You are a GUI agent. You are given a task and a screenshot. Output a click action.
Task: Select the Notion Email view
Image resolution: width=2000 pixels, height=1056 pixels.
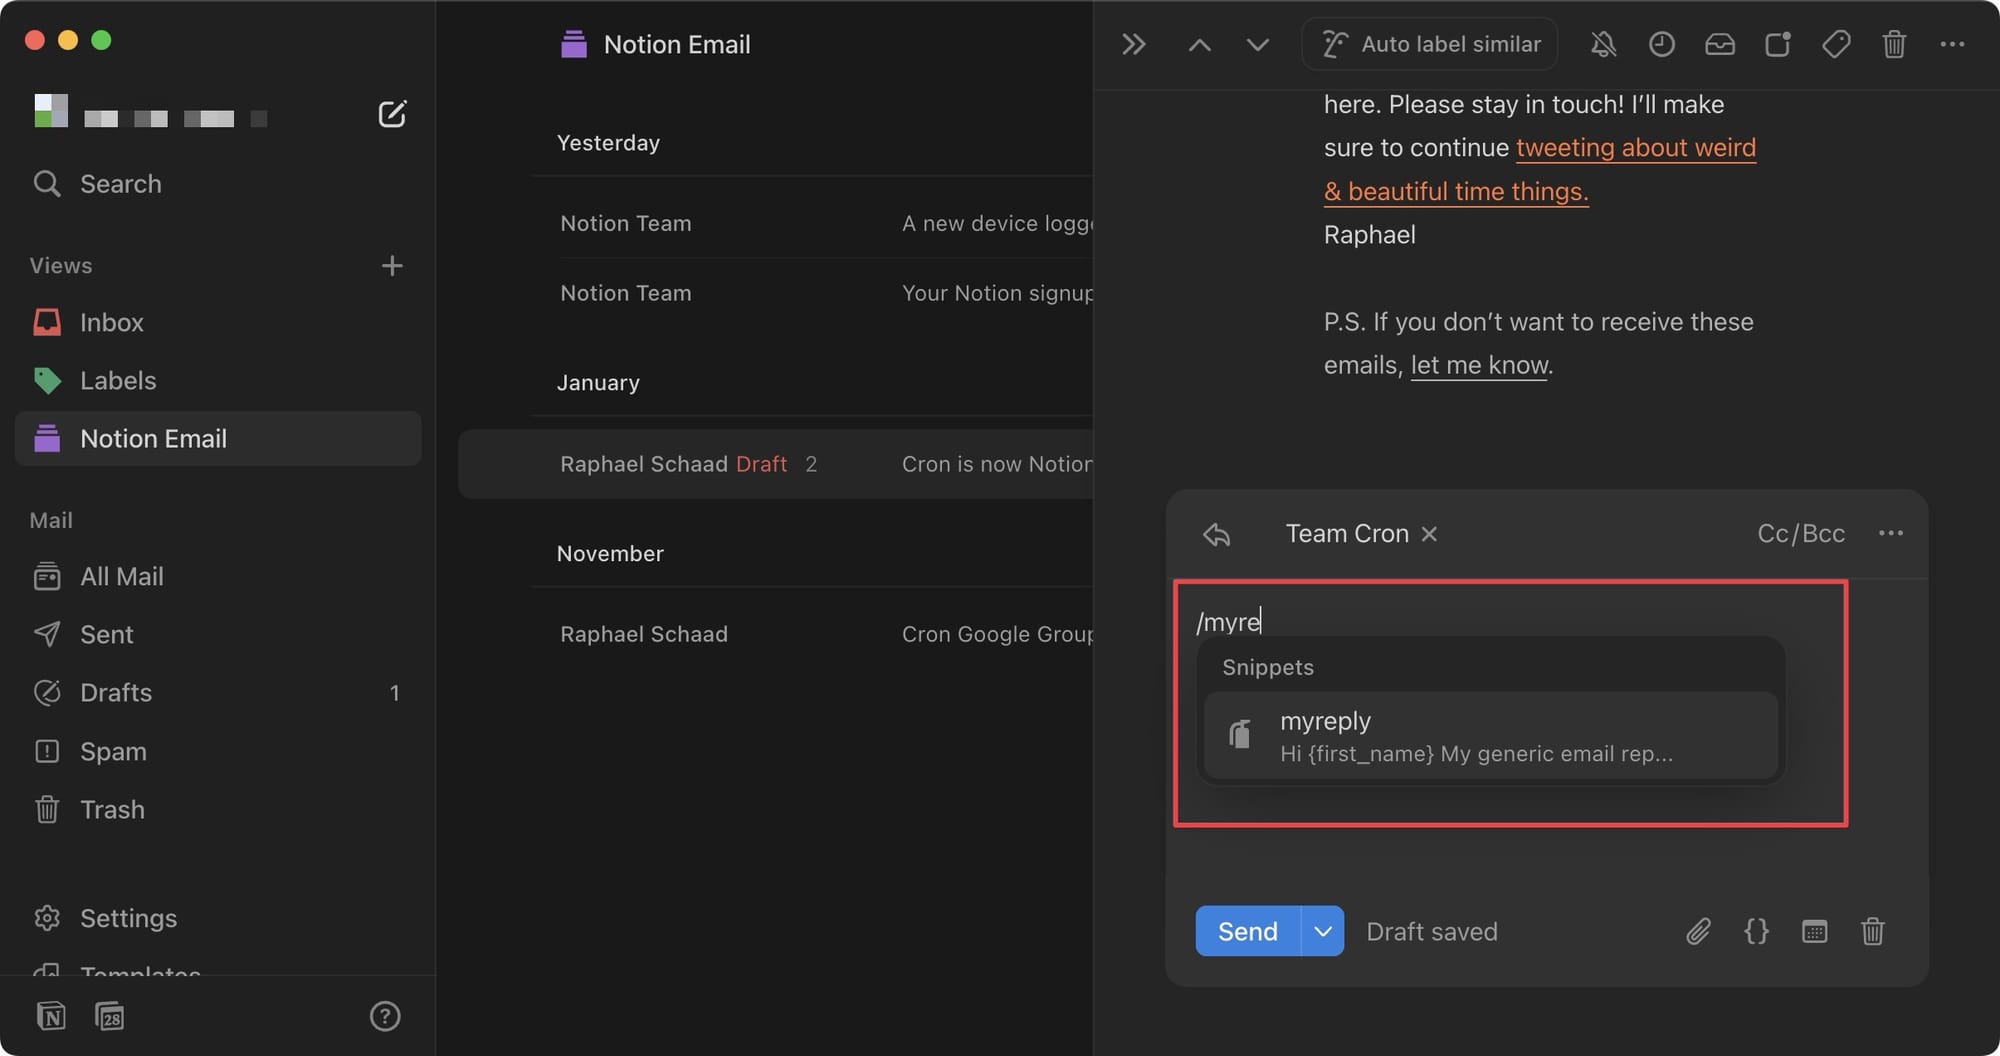coord(218,438)
